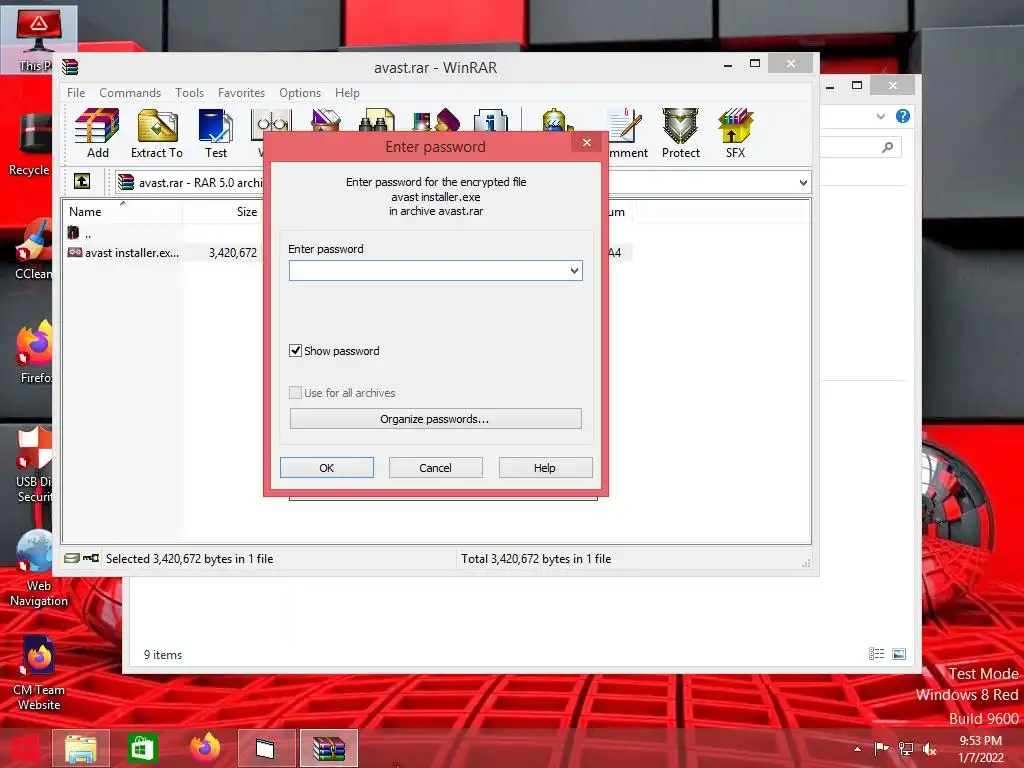Open the CM Team Website desktop icon

(x=38, y=673)
